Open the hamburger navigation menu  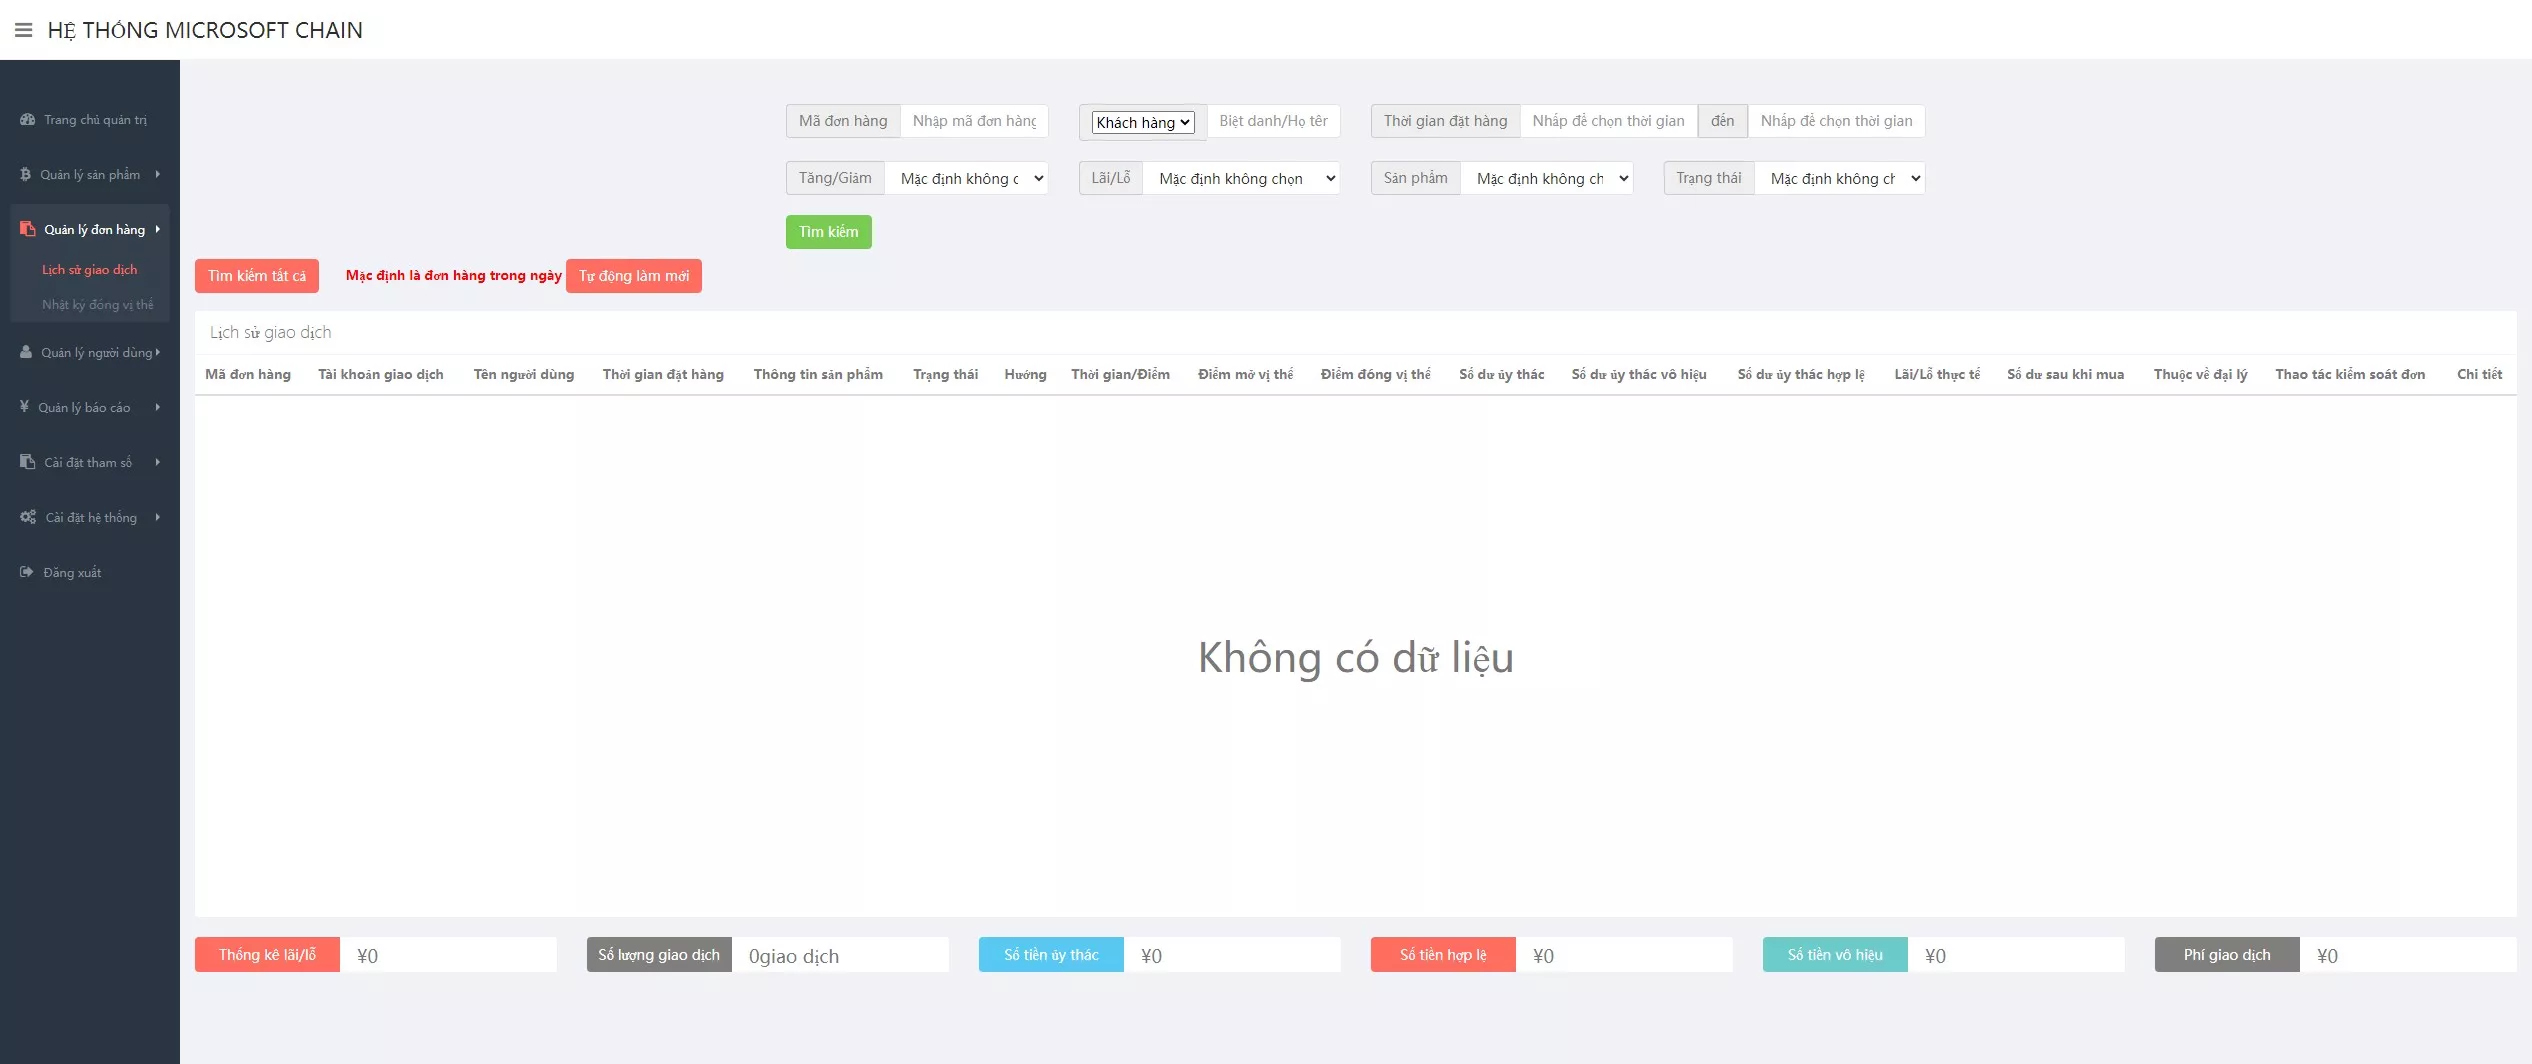[23, 29]
